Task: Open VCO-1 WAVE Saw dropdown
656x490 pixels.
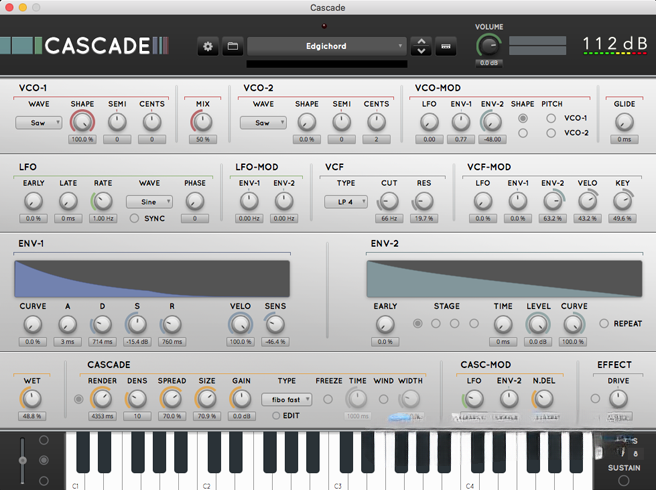Action: click(38, 123)
